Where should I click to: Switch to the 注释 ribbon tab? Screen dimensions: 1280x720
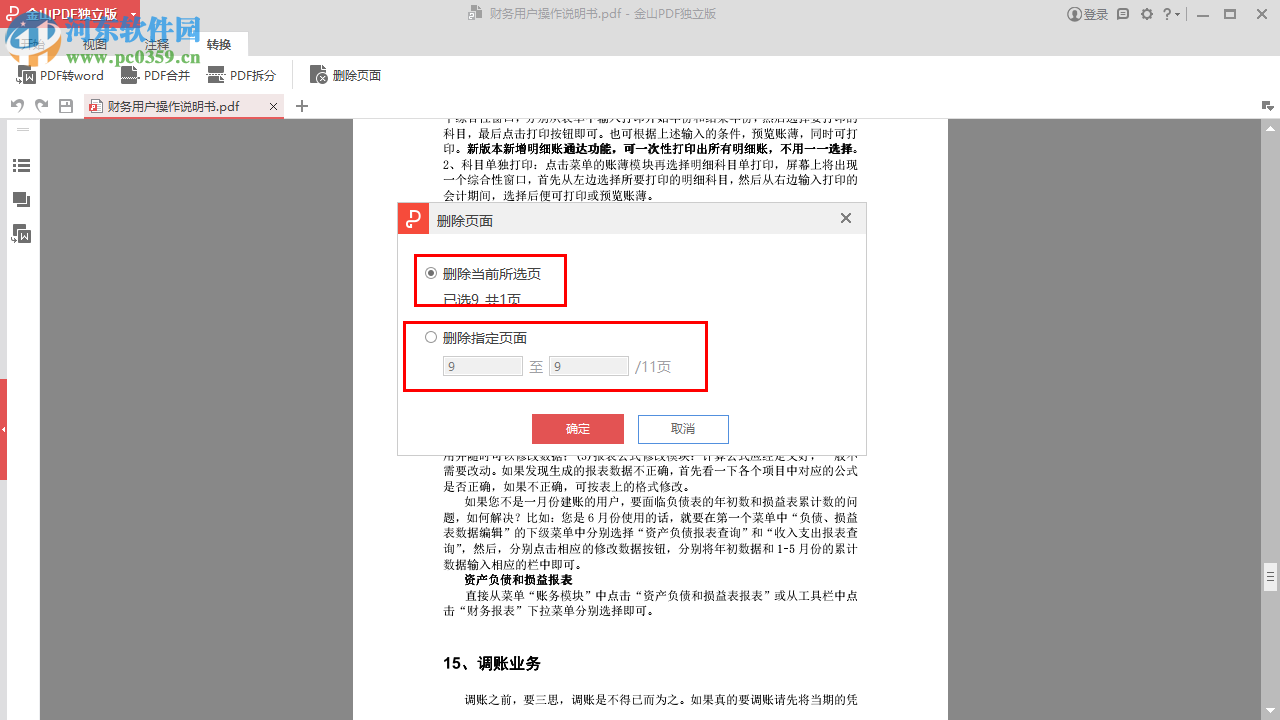click(156, 44)
